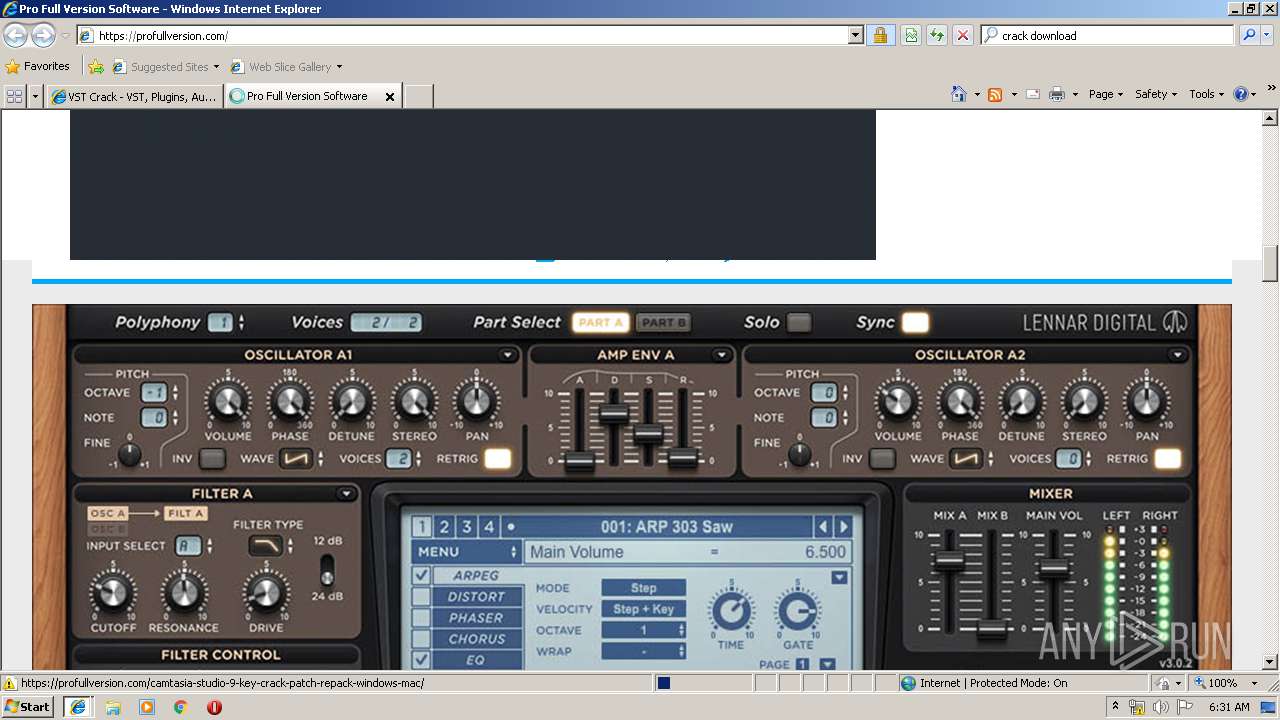Open Windows Explorer folder in taskbar

point(113,707)
